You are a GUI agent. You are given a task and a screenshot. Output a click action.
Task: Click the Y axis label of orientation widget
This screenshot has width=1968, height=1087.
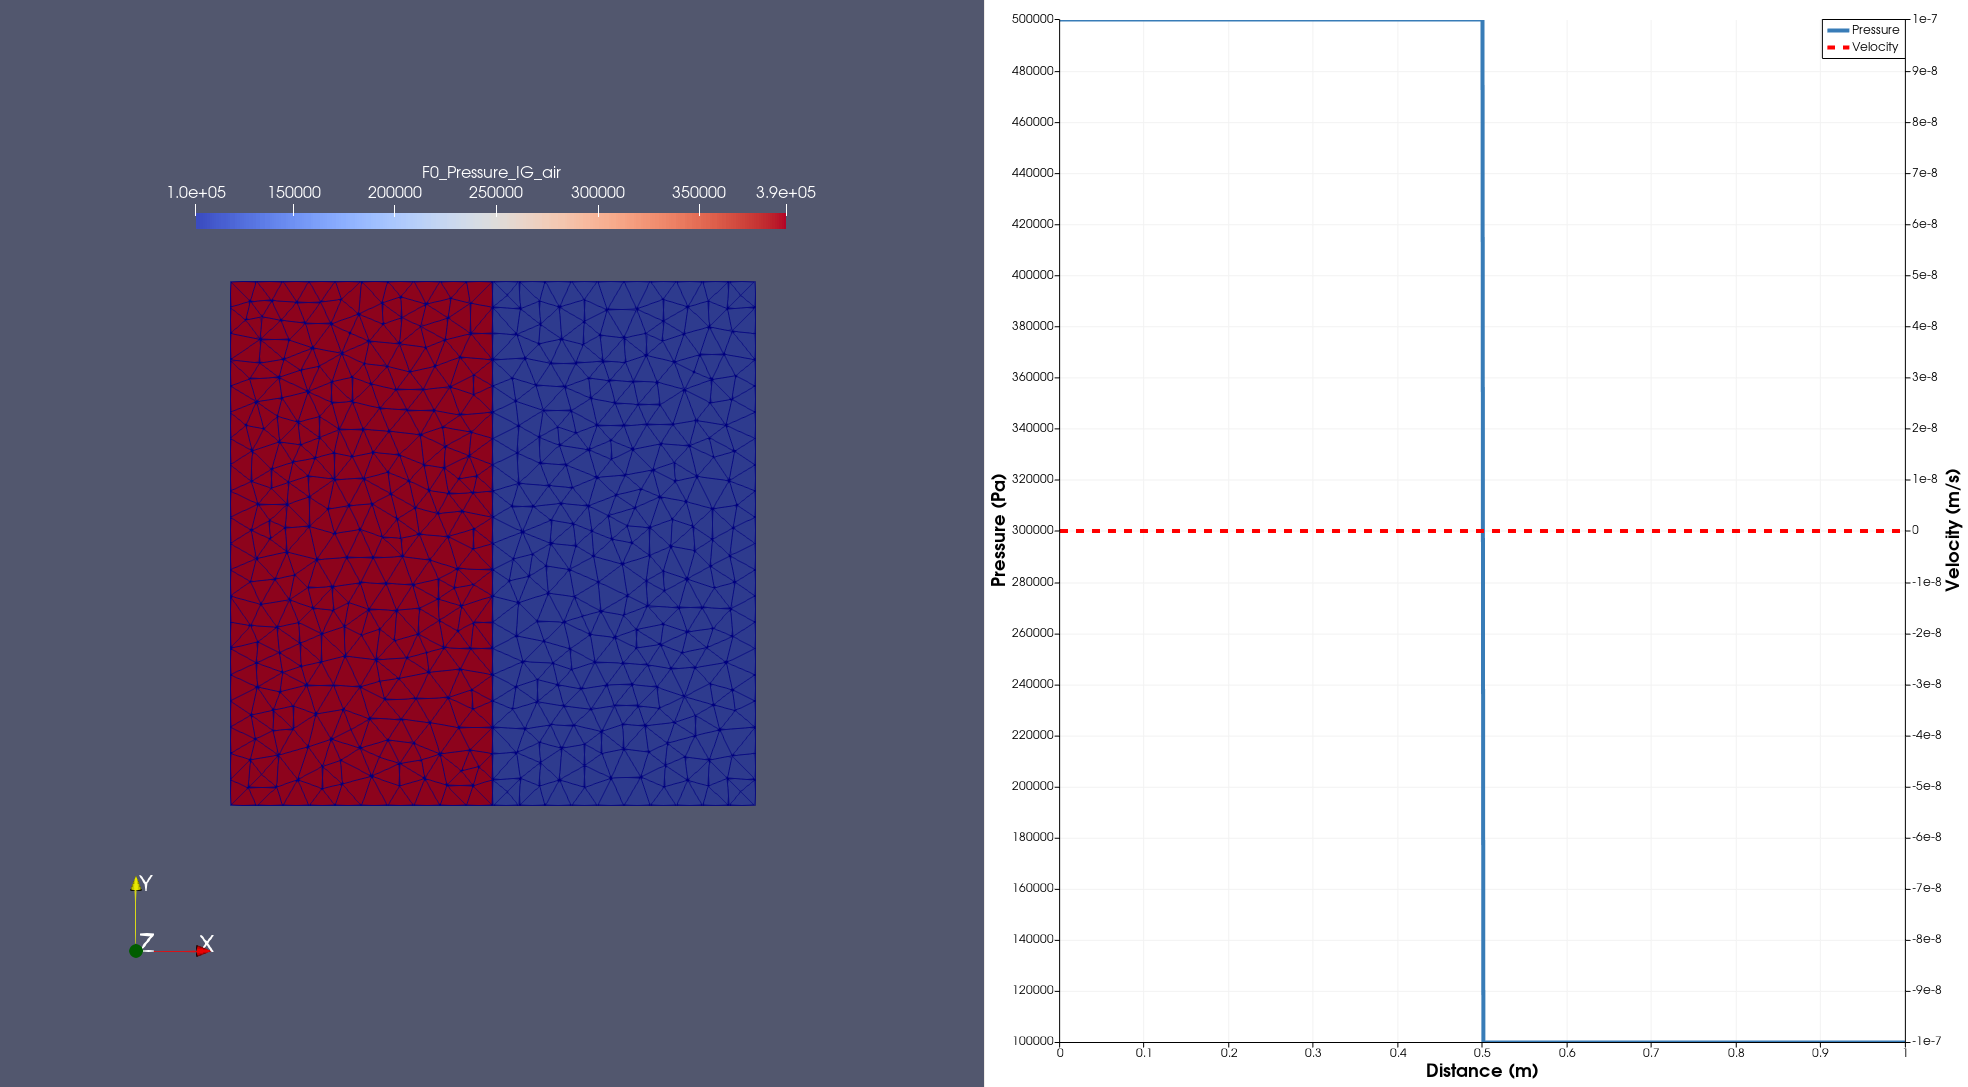pyautogui.click(x=146, y=883)
